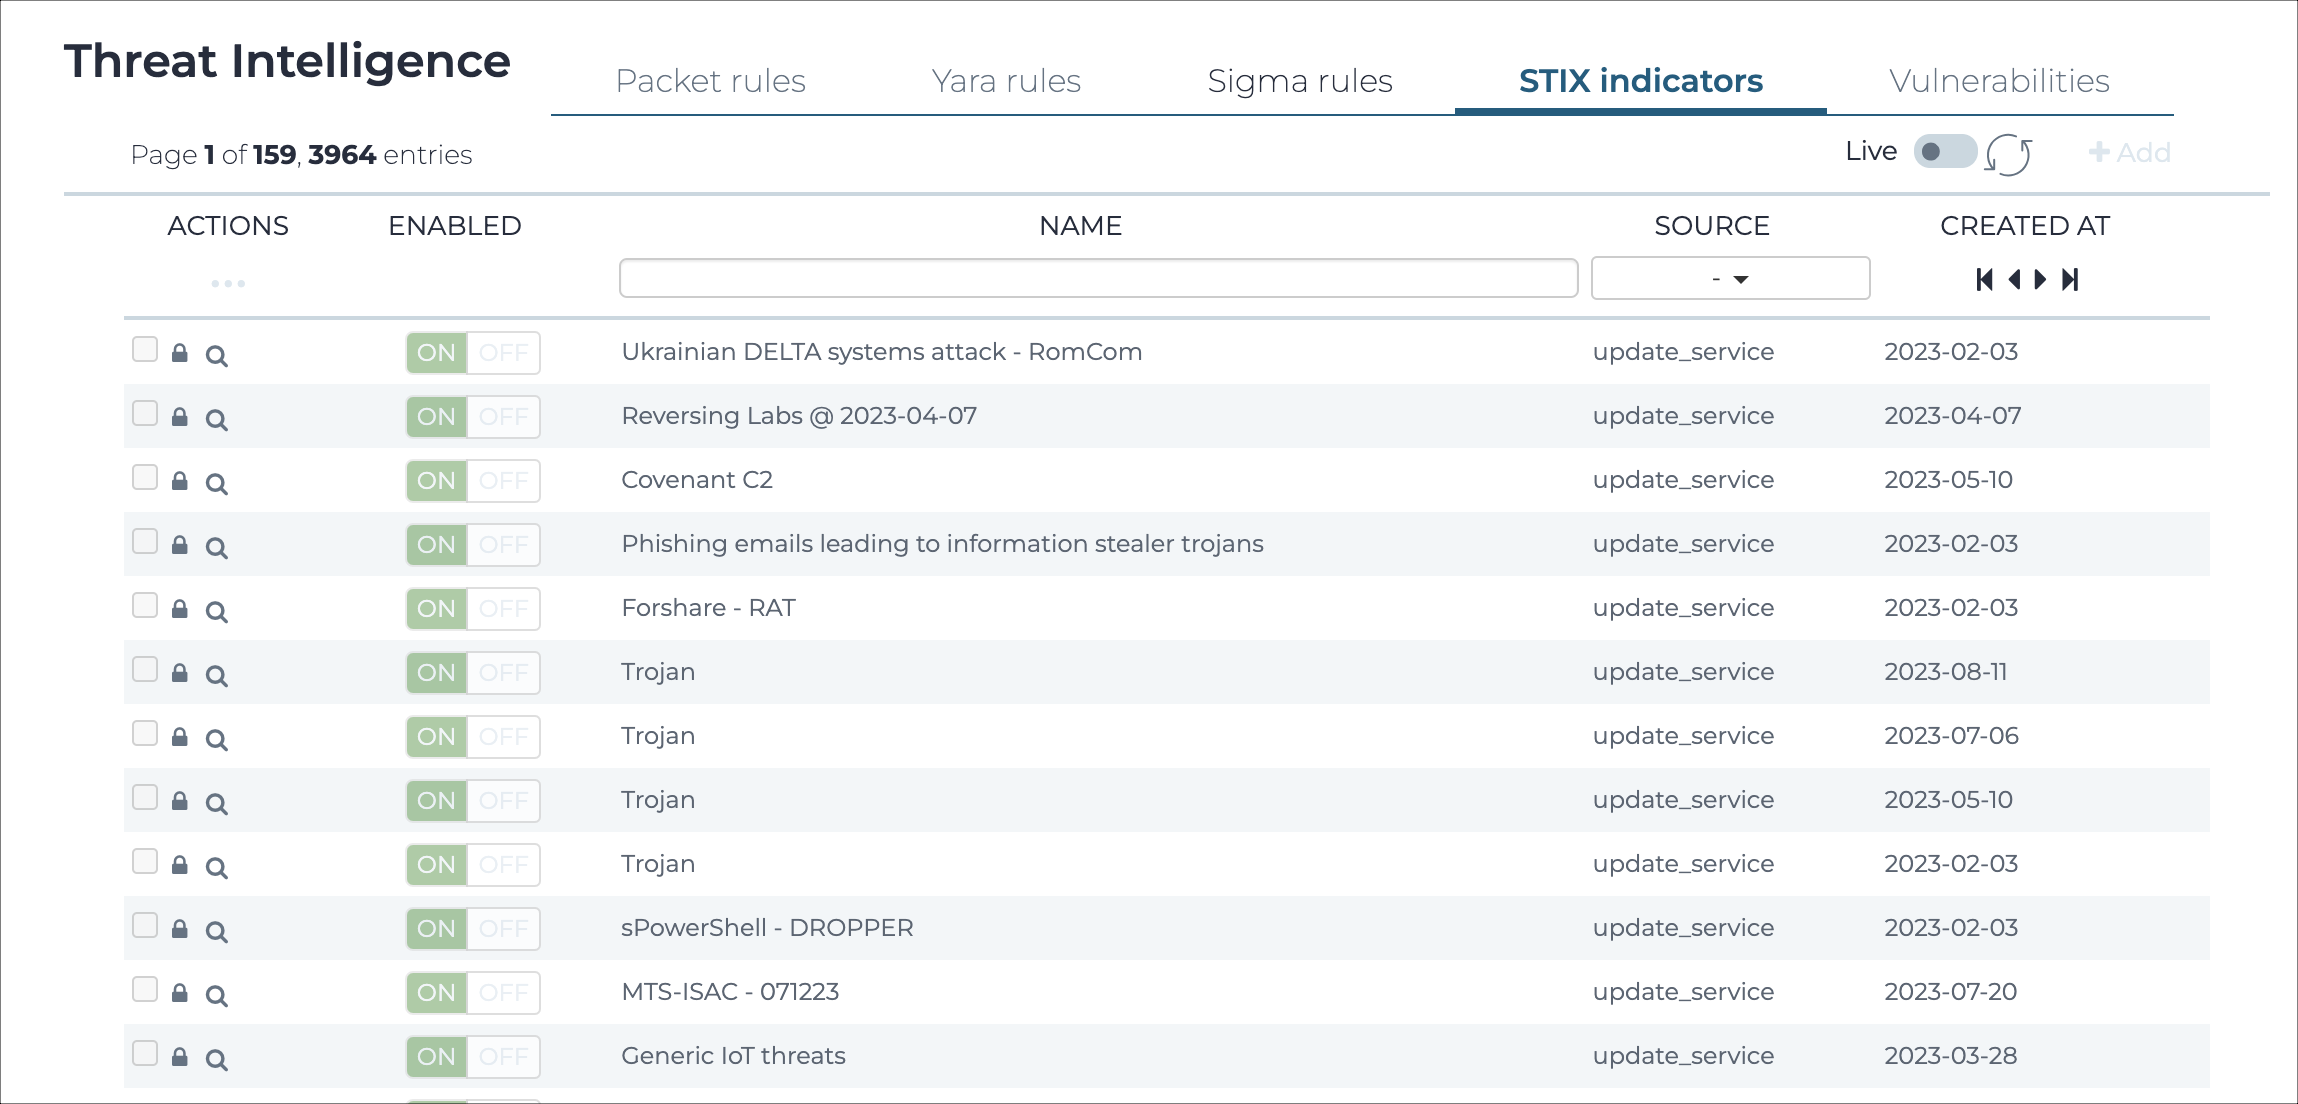Go to Vulnerabilities tab

pos(2000,81)
